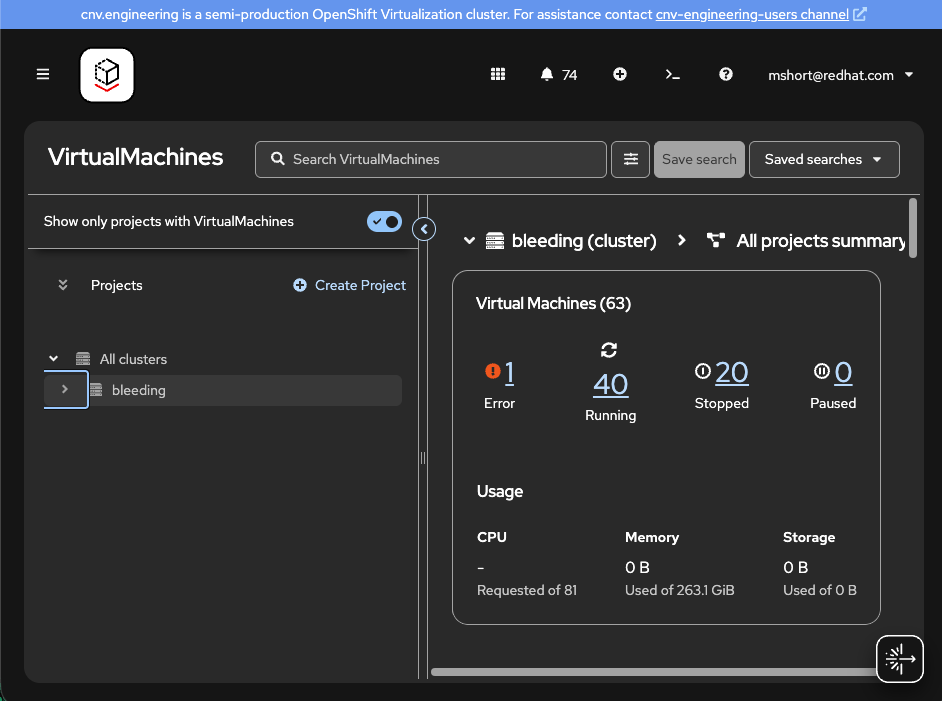
Task: Click the 40 Running VMs count
Action: 610,384
